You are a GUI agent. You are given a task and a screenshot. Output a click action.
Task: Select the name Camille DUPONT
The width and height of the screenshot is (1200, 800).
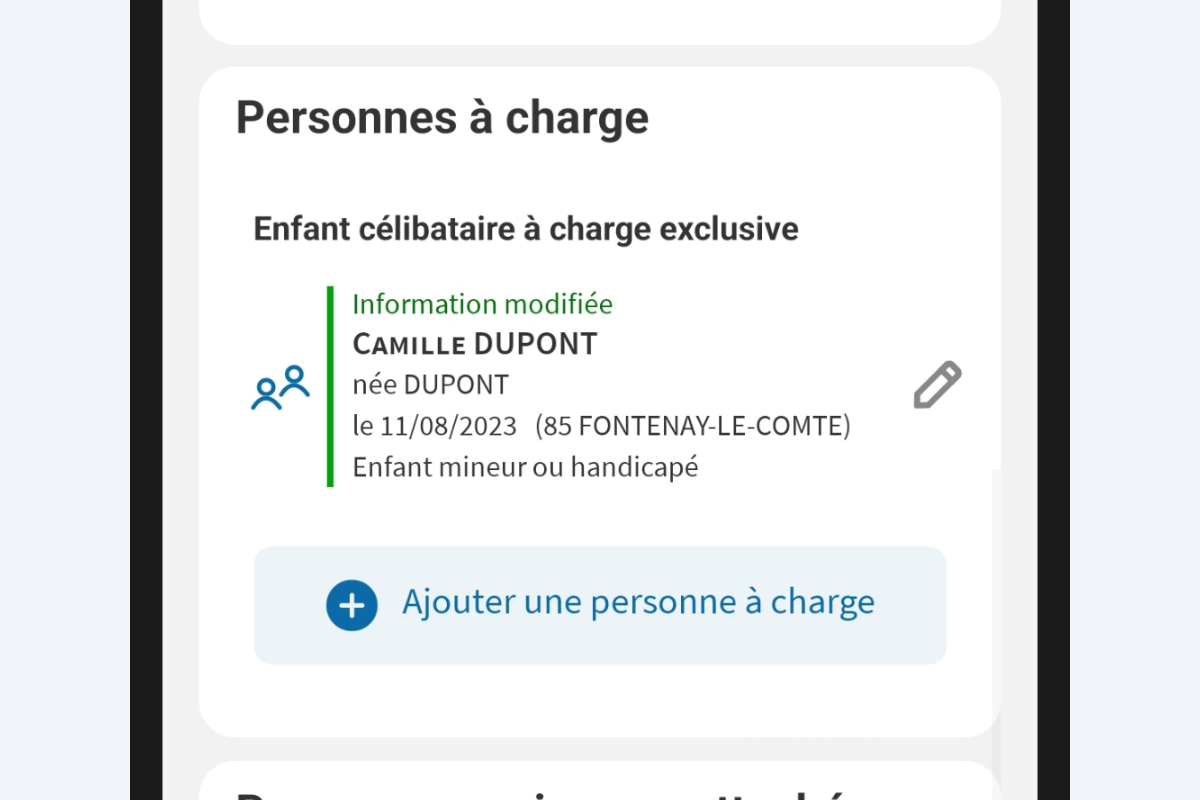[474, 344]
